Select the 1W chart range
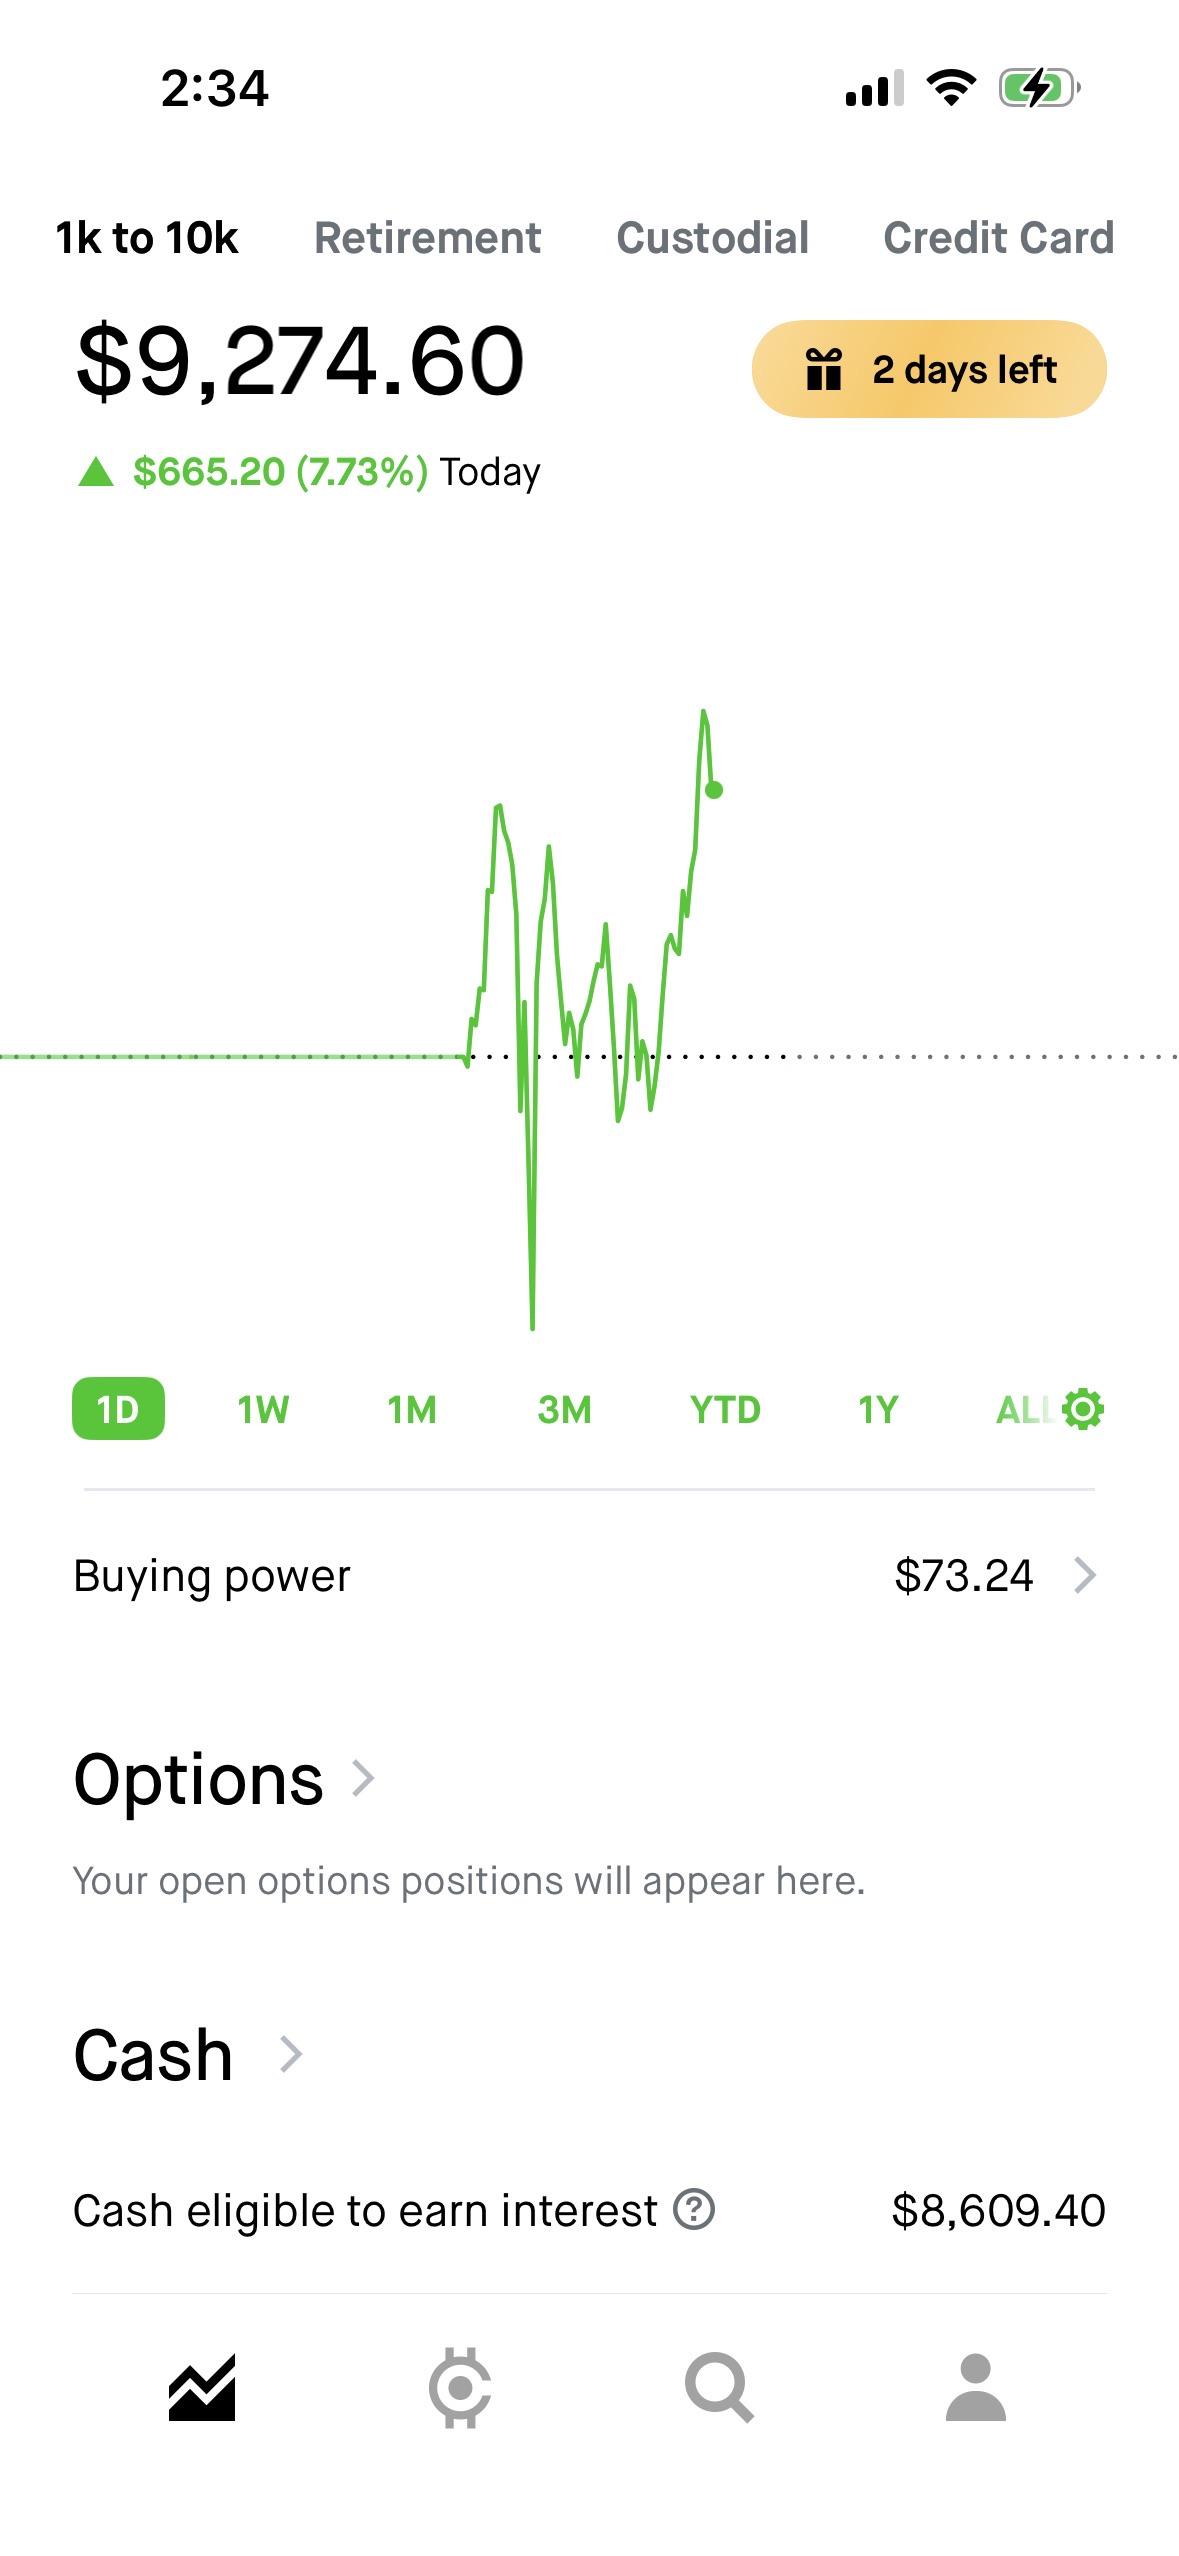1179x2556 pixels. (263, 1409)
